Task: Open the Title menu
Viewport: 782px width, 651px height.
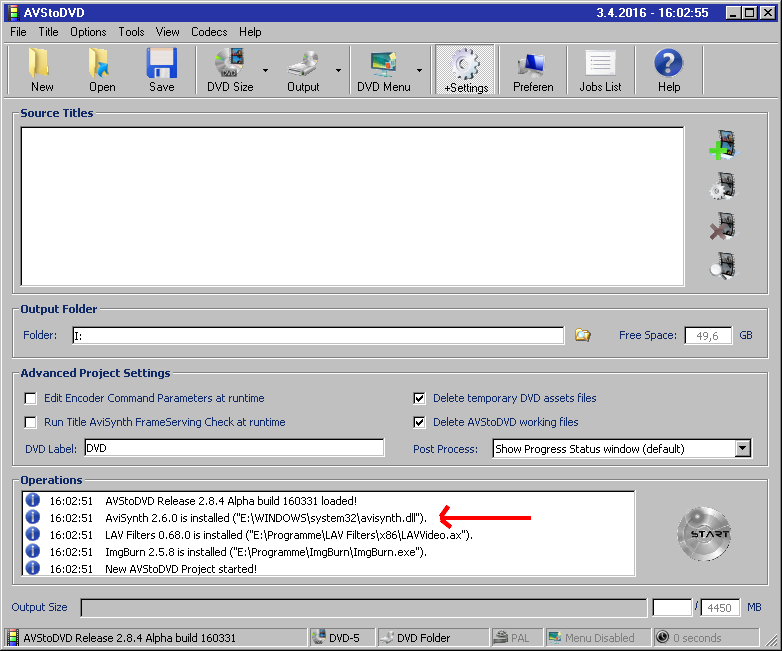Action: (48, 32)
